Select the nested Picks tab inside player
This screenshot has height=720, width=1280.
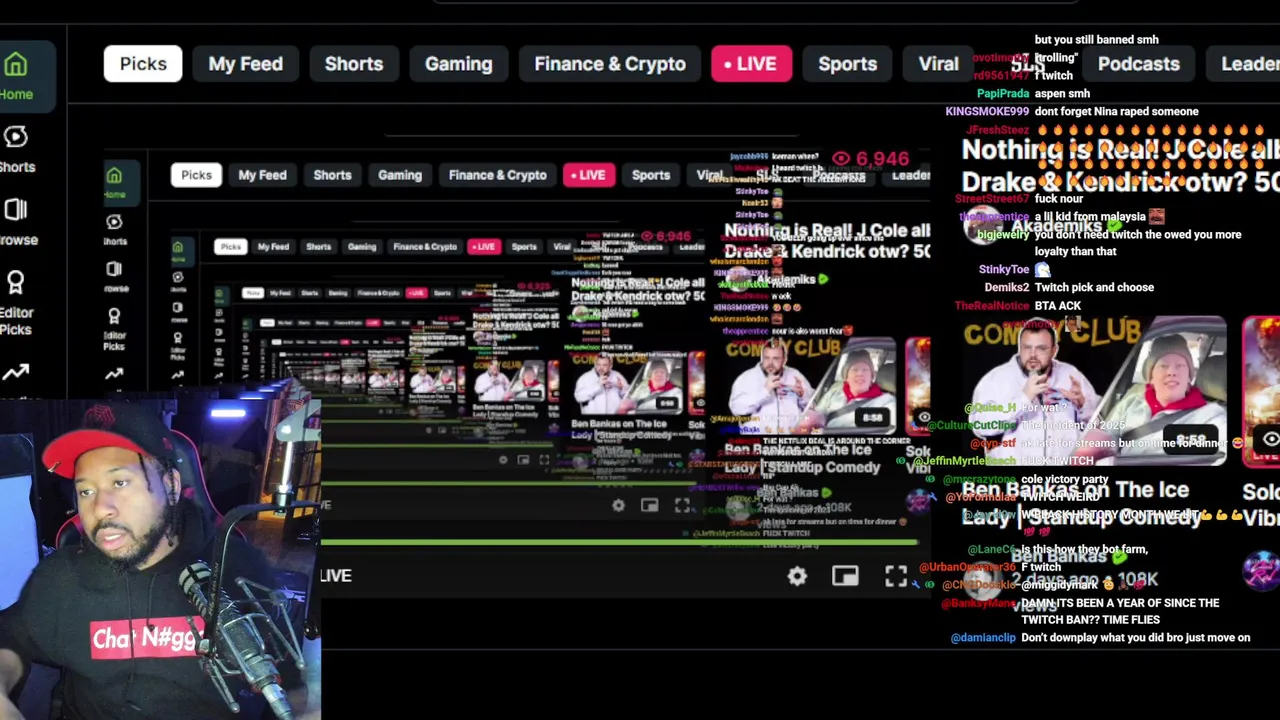pyautogui.click(x=196, y=175)
